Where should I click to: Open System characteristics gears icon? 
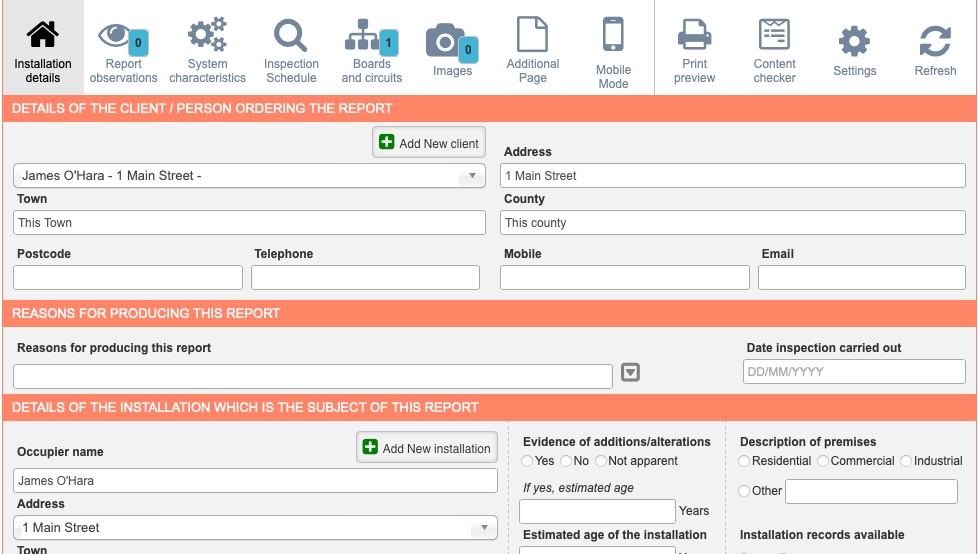click(207, 34)
